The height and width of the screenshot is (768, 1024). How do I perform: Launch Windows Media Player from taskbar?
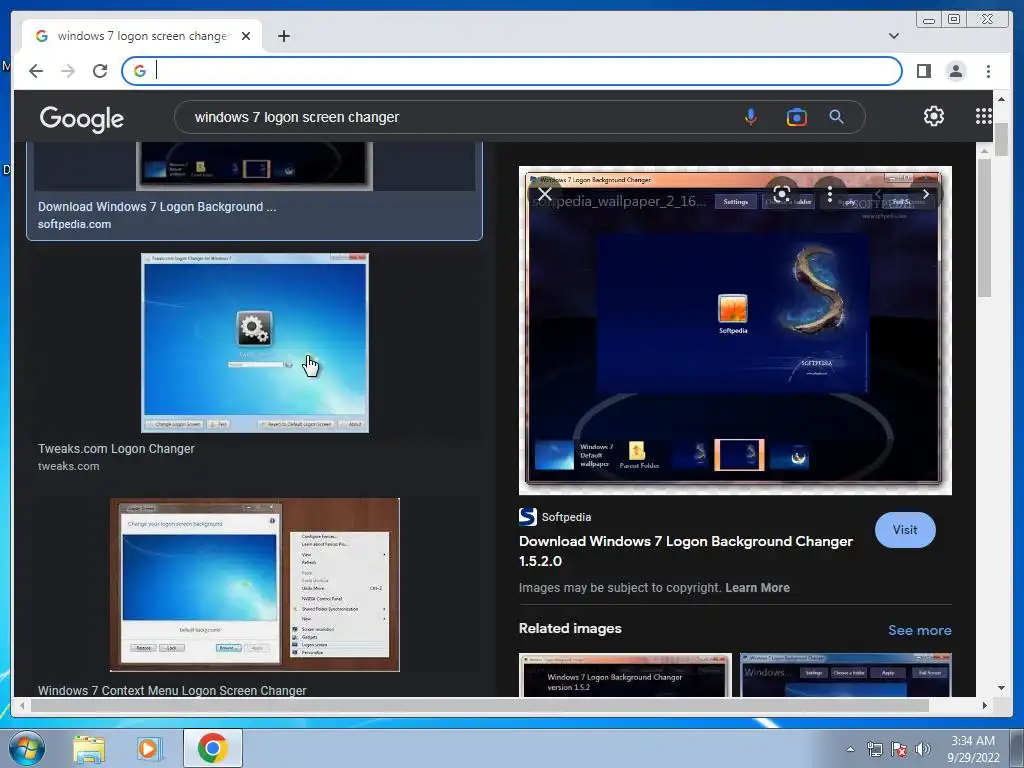[x=150, y=748]
